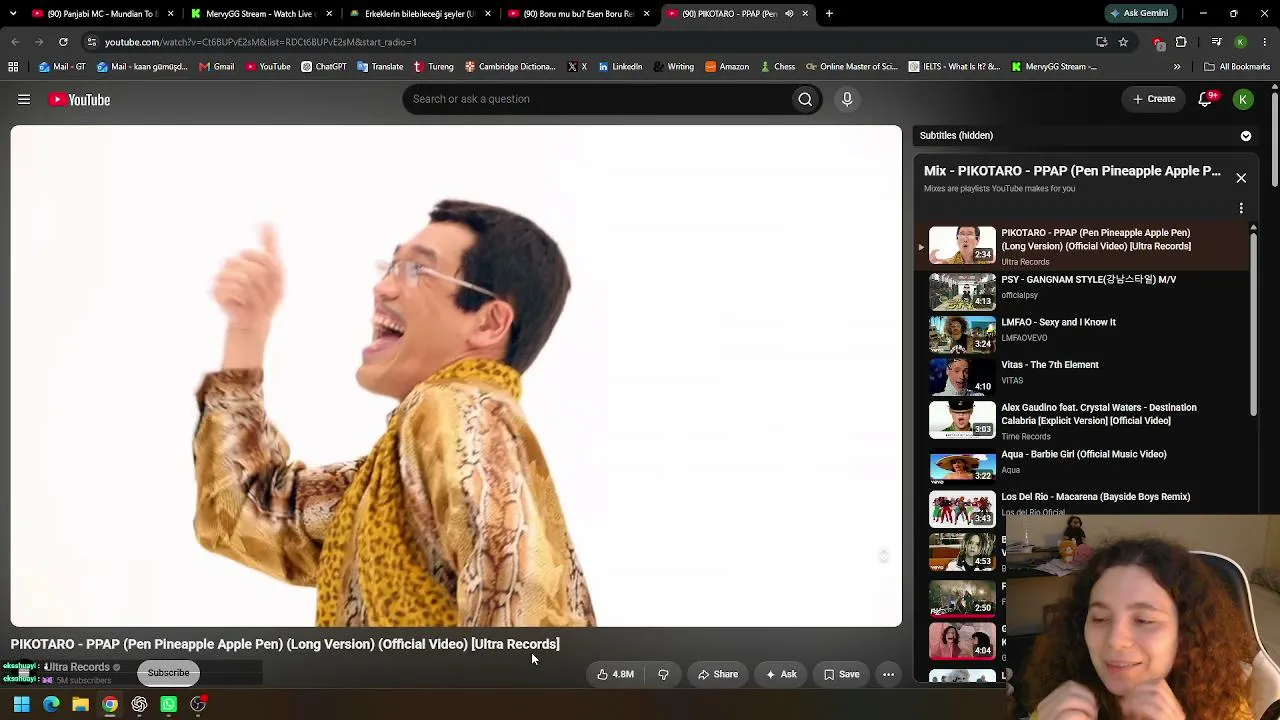Play PSY Gangnam Style from the mix
The image size is (1280, 720).
(1086, 291)
